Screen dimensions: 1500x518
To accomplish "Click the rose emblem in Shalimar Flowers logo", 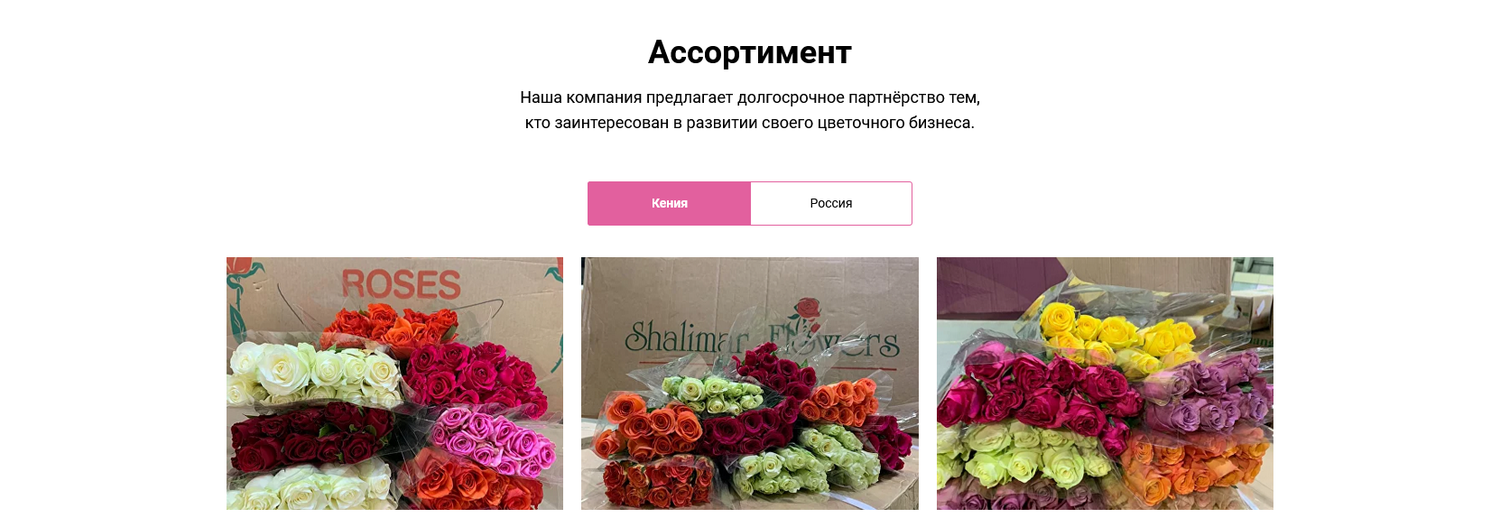I will pos(803,312).
